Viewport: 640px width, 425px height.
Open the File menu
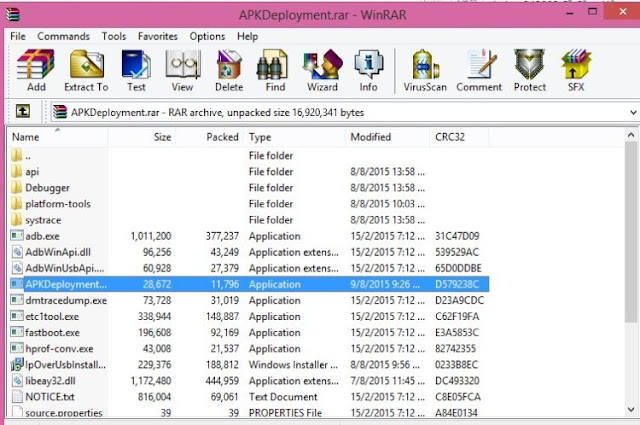pos(18,36)
